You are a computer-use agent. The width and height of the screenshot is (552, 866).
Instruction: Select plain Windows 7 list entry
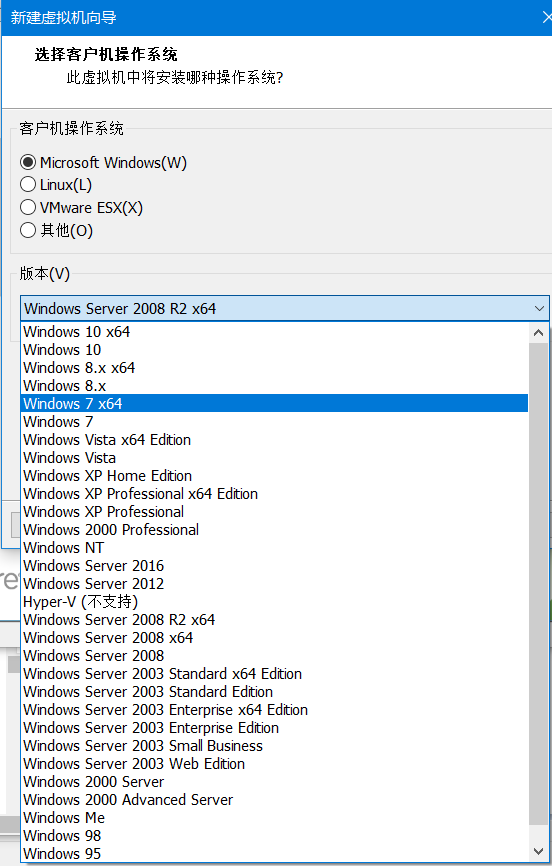tap(275, 421)
